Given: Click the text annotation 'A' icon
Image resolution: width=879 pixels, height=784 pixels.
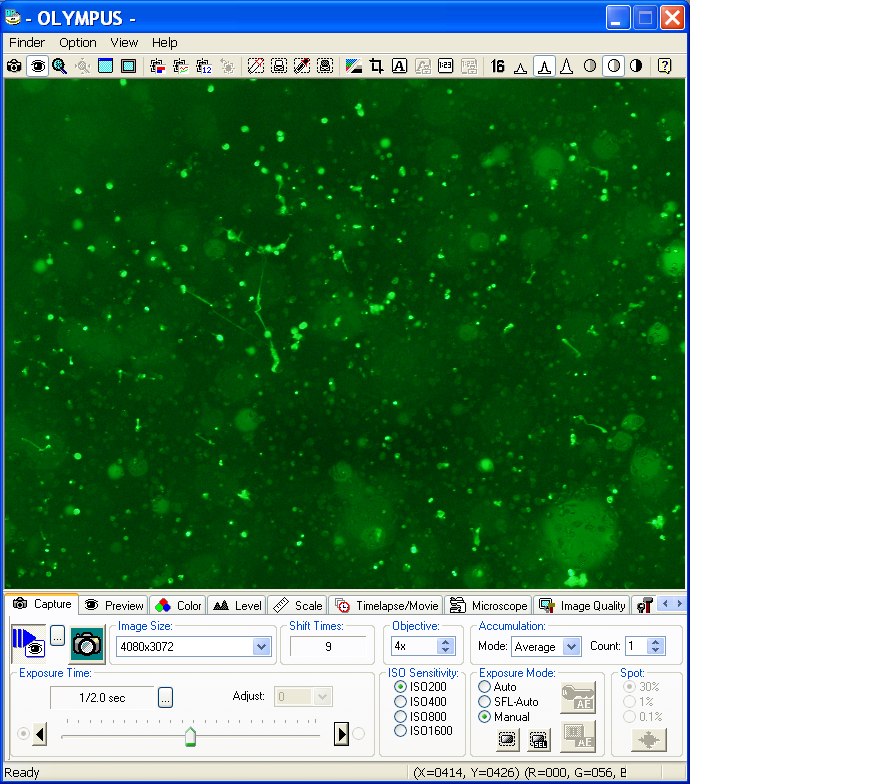Looking at the screenshot, I should tap(398, 66).
